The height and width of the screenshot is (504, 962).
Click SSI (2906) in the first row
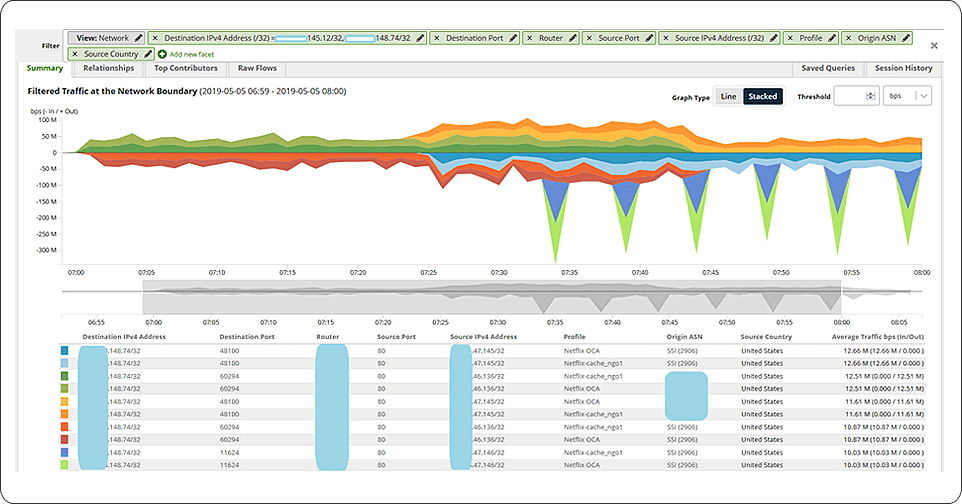click(x=682, y=351)
